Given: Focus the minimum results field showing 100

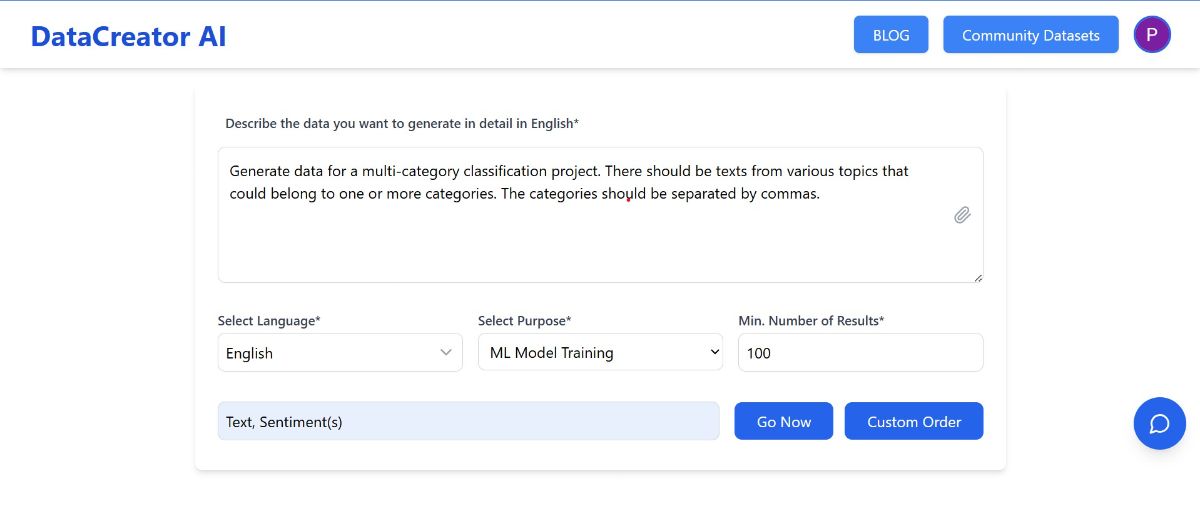Looking at the screenshot, I should click(860, 353).
